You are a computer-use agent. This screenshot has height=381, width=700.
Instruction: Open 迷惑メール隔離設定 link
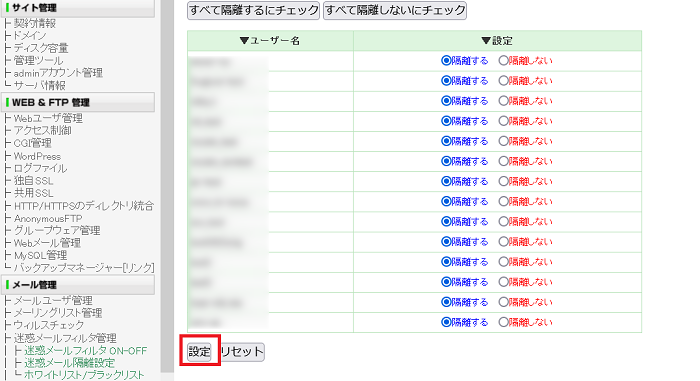tap(70, 363)
